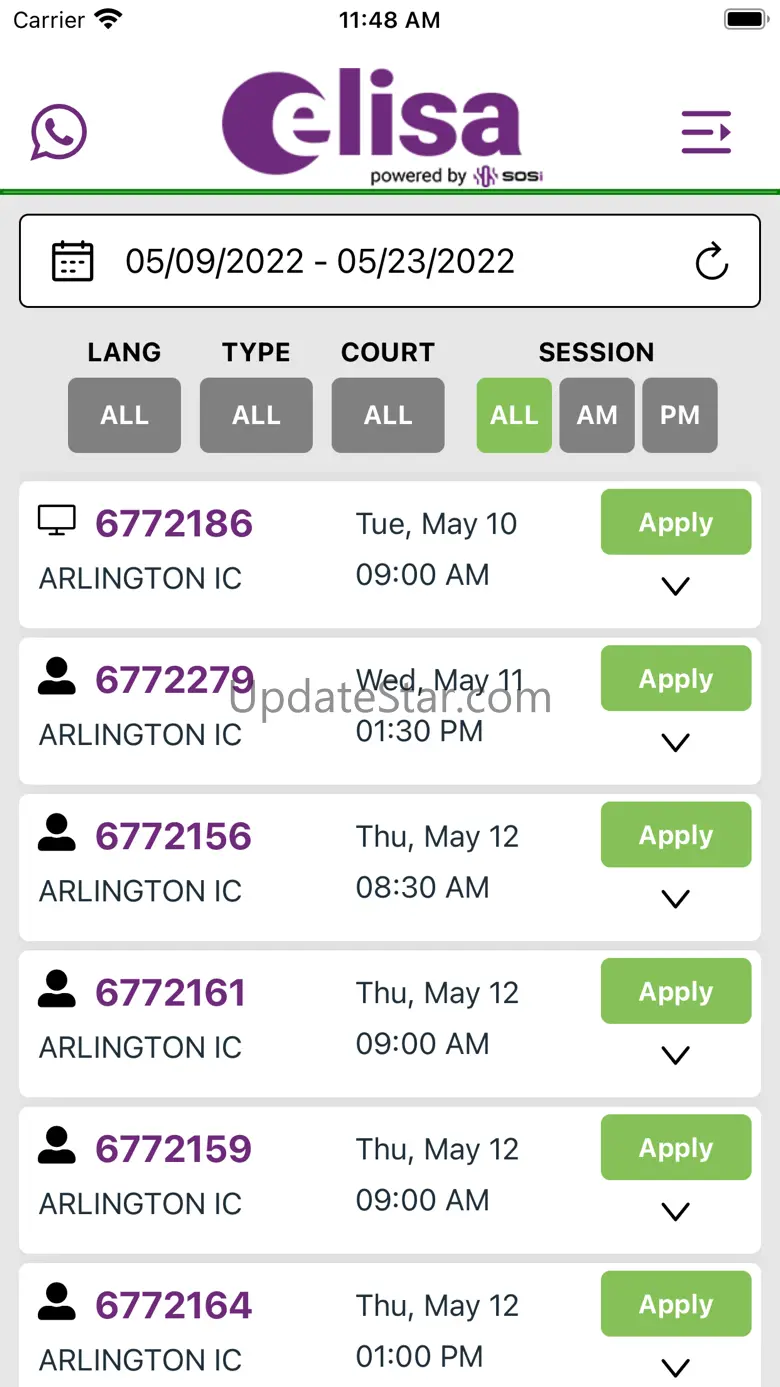Image resolution: width=780 pixels, height=1387 pixels.
Task: Click the person icon for job 6772161
Action: (x=57, y=989)
